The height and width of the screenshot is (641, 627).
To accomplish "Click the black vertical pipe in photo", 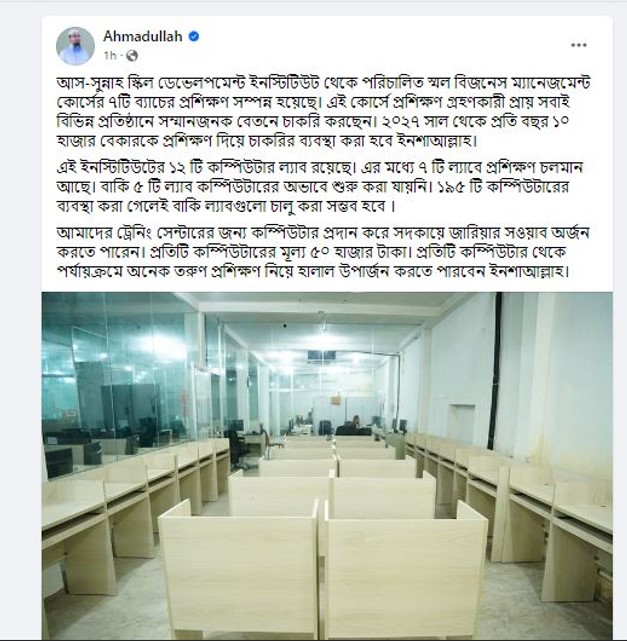I will tap(497, 368).
